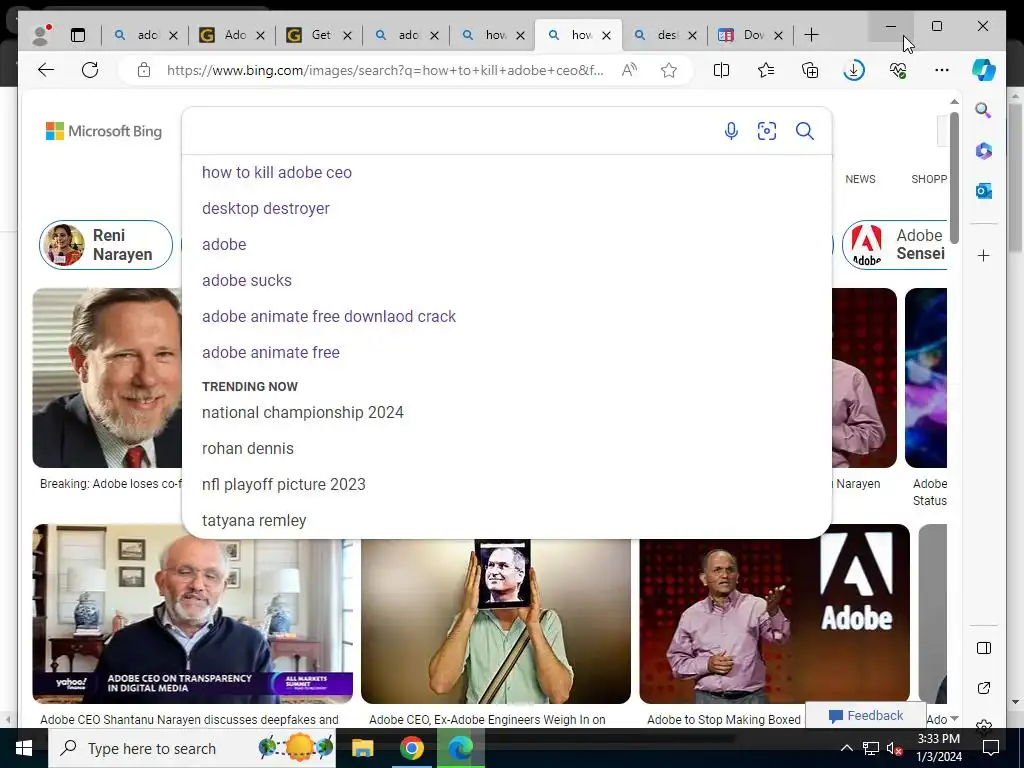Click the browser back arrow
The image size is (1024, 768).
pos(46,70)
